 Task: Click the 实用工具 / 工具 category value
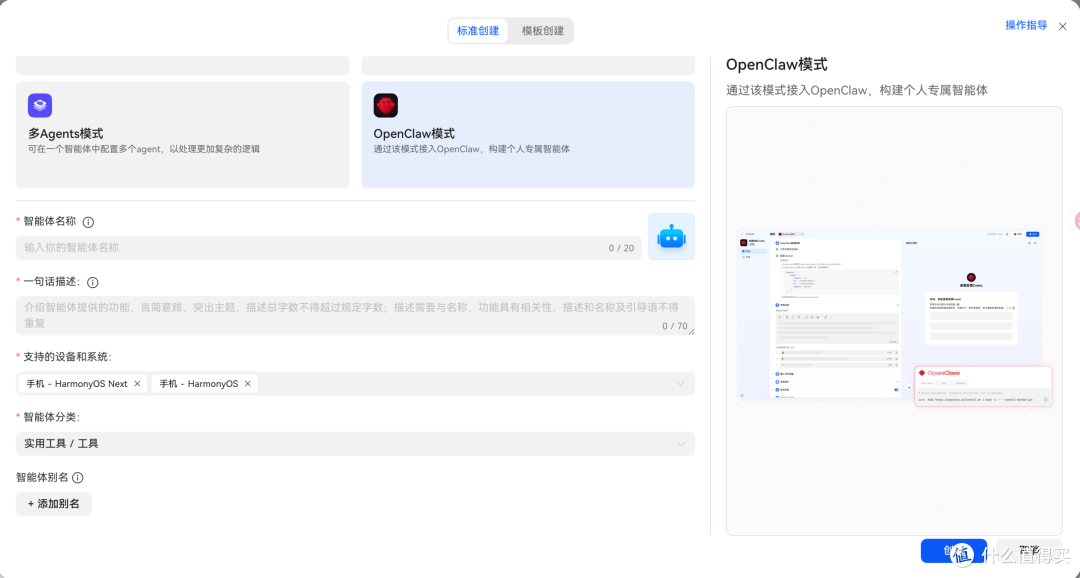tap(61, 444)
